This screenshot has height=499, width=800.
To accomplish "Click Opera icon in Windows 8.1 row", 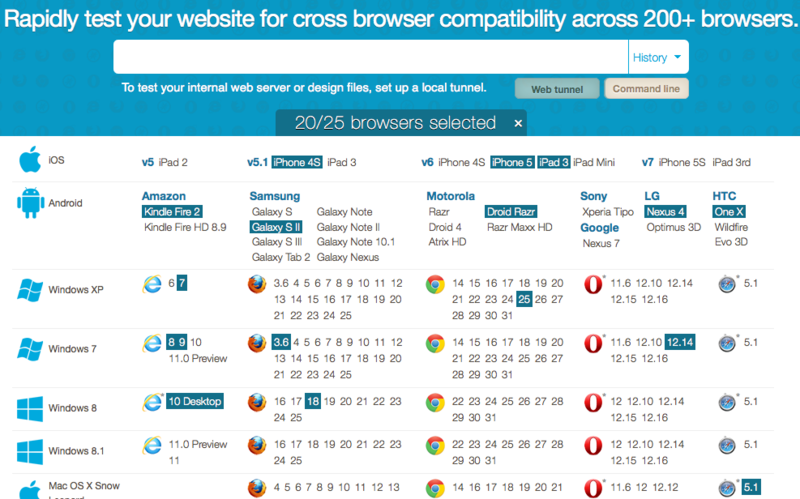I will click(593, 445).
